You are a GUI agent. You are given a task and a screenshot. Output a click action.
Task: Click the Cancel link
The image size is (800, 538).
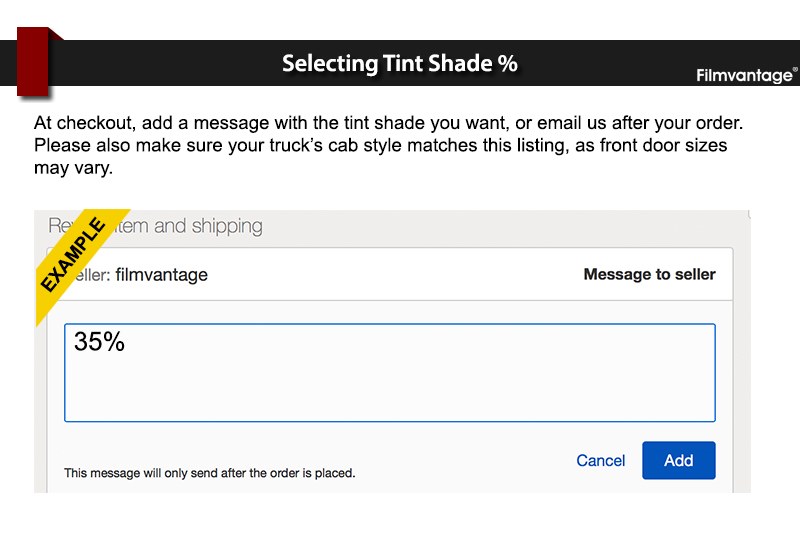click(x=600, y=461)
